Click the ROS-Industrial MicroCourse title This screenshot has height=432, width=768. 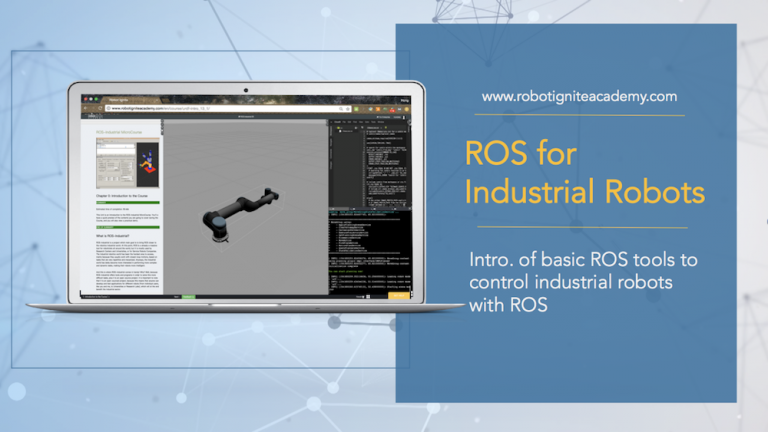click(x=119, y=132)
